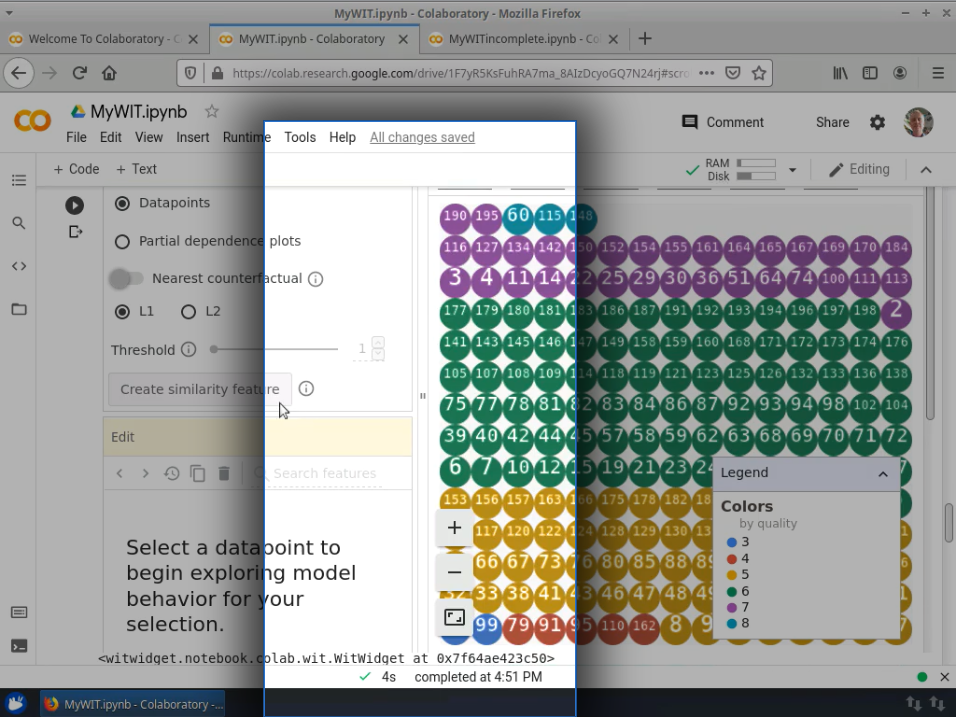Click the cell output actions icon
The height and width of the screenshot is (717, 956).
[75, 232]
